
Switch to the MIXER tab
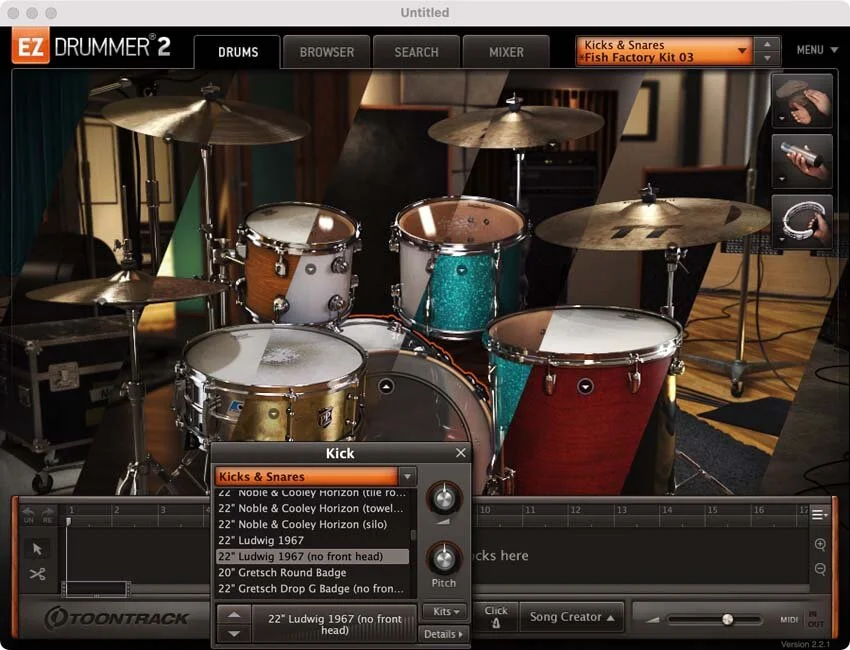pos(506,52)
